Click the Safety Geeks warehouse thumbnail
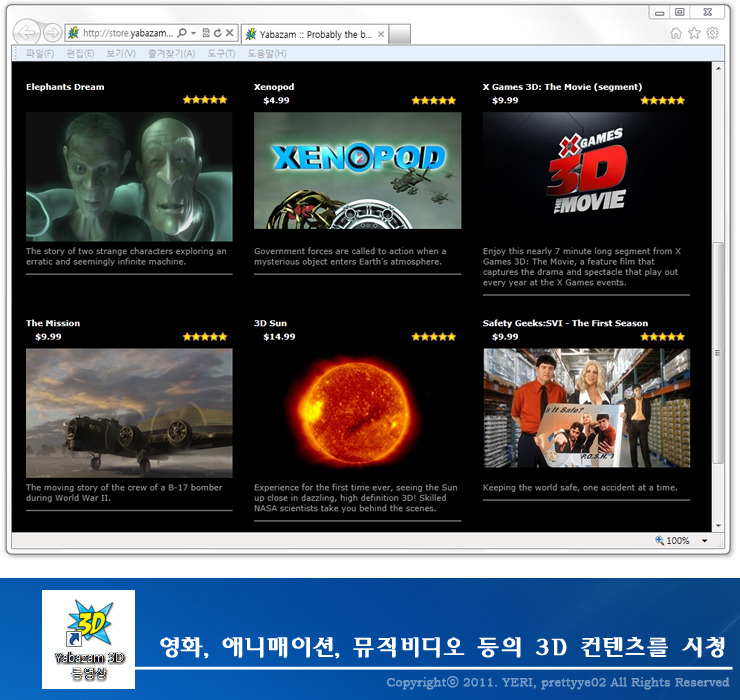This screenshot has width=740, height=700. (x=587, y=408)
